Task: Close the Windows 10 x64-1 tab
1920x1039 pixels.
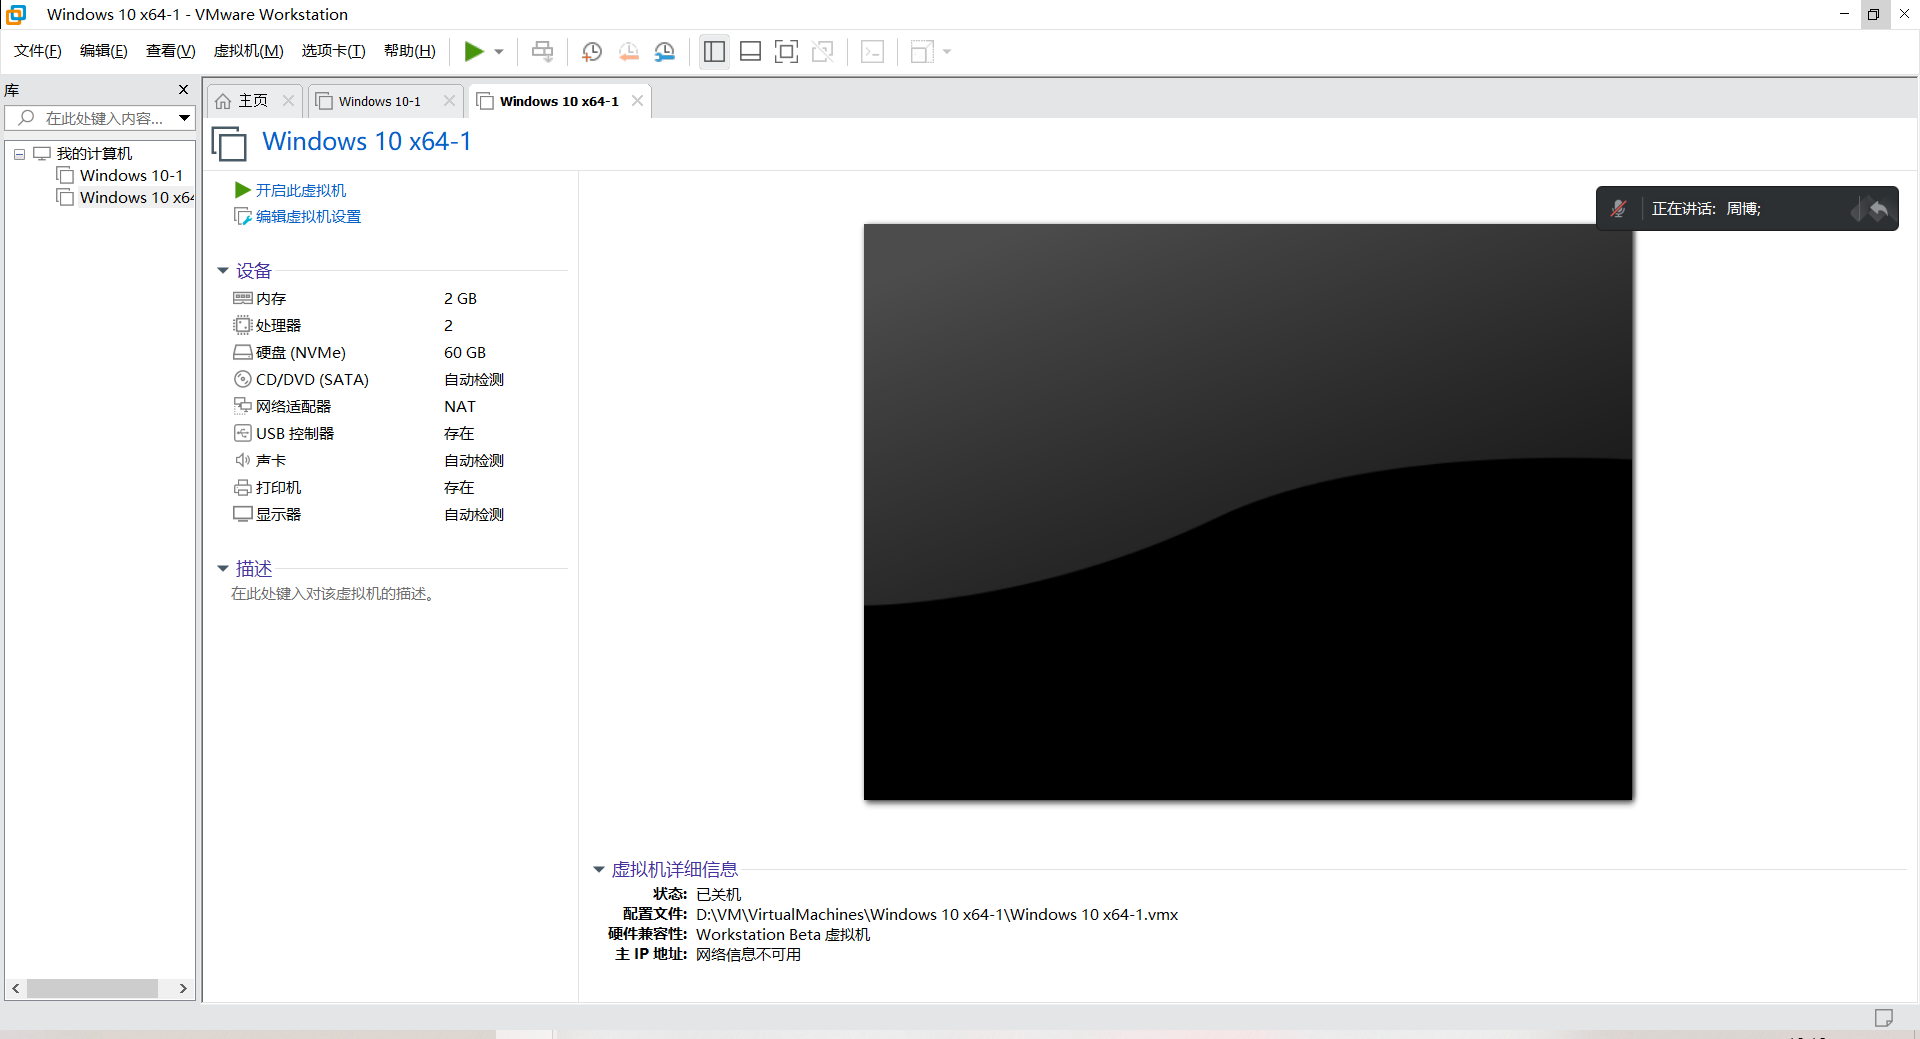Action: pos(637,101)
